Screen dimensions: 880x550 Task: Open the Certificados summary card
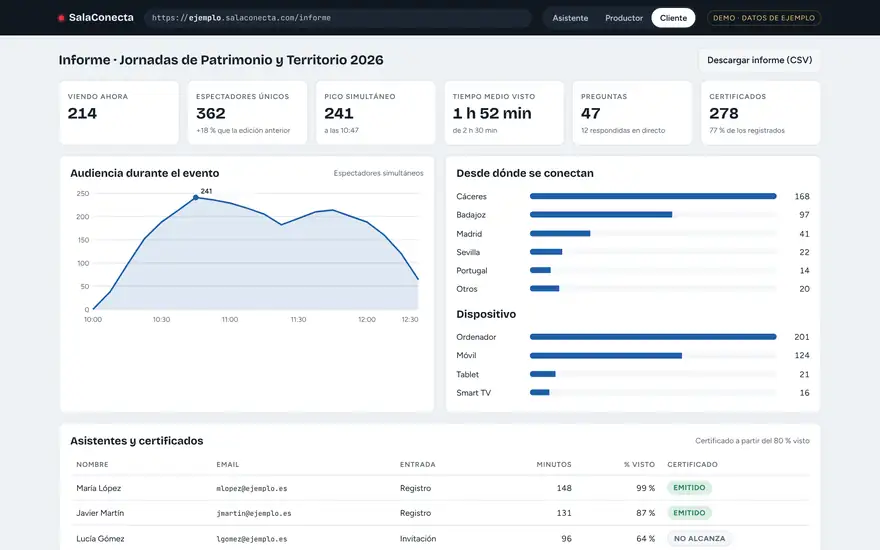pyautogui.click(x=760, y=113)
